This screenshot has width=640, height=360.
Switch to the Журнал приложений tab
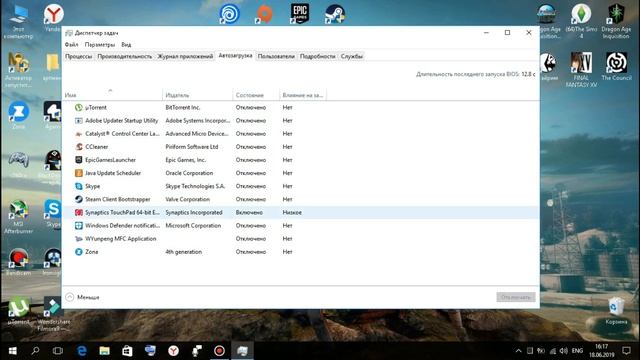pos(185,56)
